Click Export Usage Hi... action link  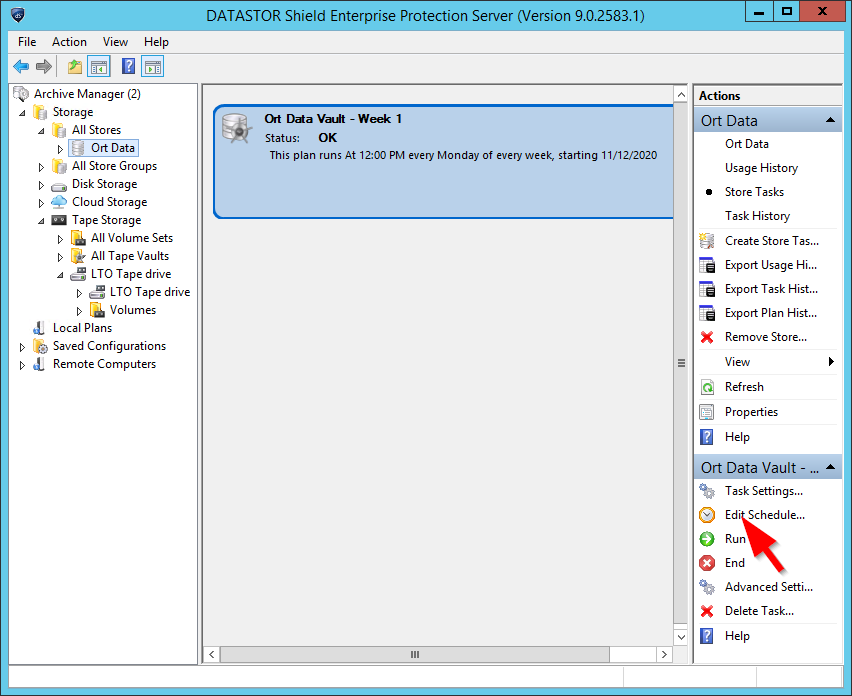pyautogui.click(x=770, y=265)
